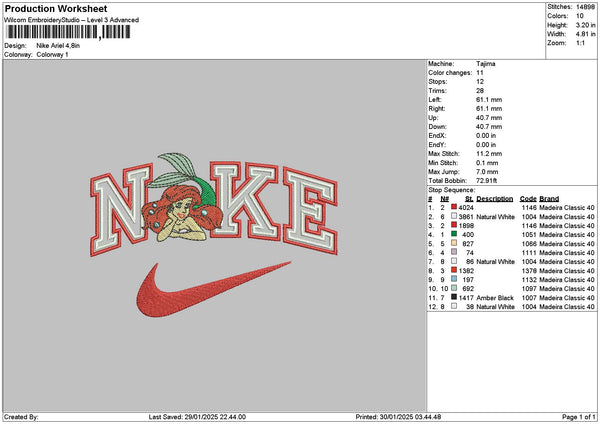This screenshot has height=424, width=600.
Task: Click the Total Bobbin value 72.91ft
Action: [486, 181]
